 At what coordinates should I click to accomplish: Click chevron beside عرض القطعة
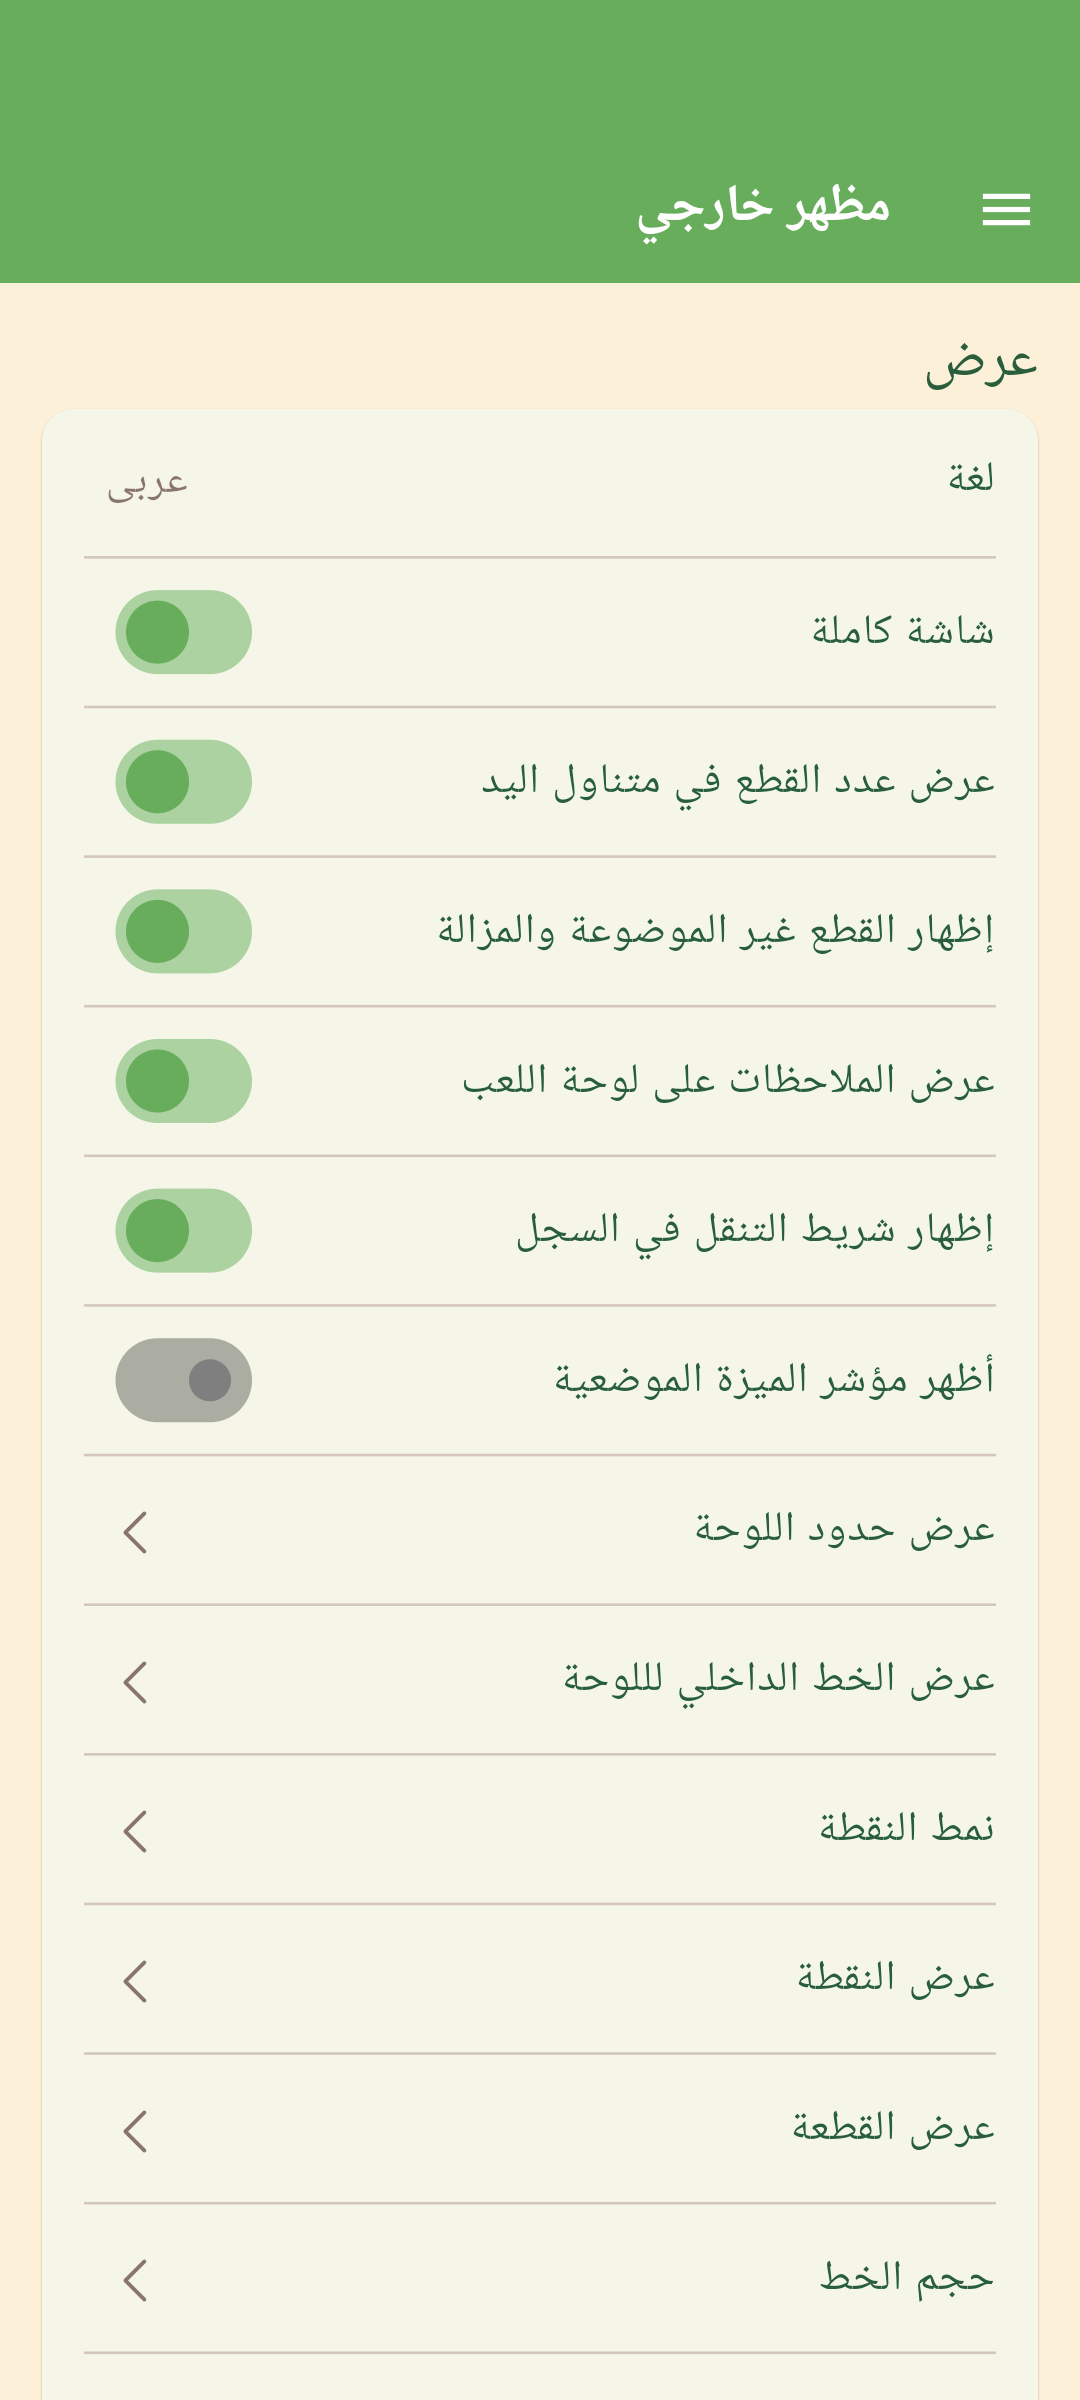click(x=136, y=2131)
